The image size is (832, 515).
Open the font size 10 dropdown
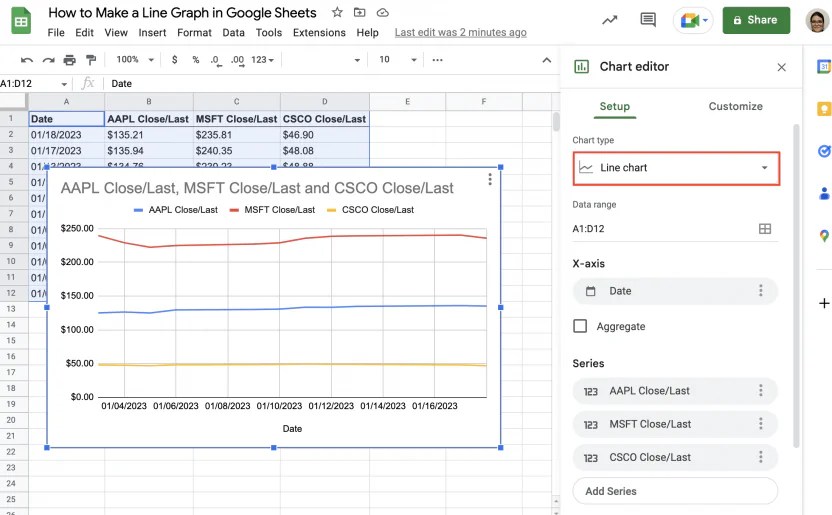point(397,59)
